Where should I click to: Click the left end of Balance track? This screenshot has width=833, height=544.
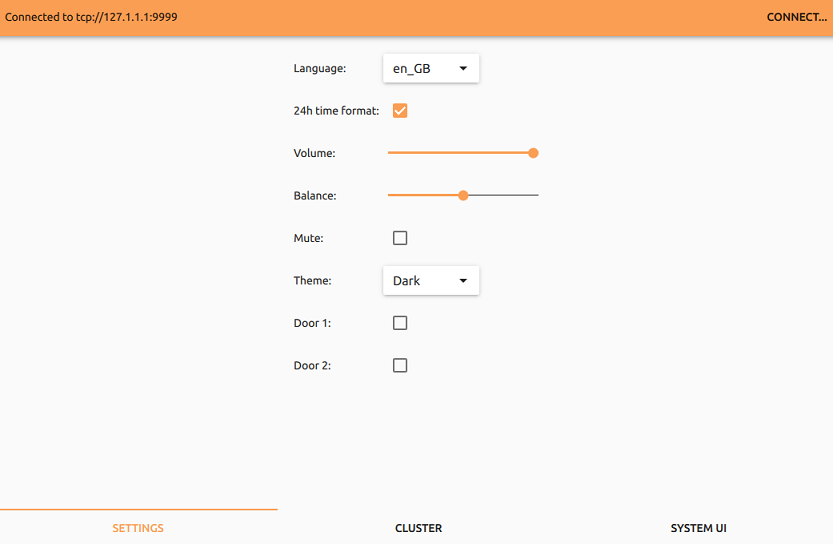tap(390, 196)
